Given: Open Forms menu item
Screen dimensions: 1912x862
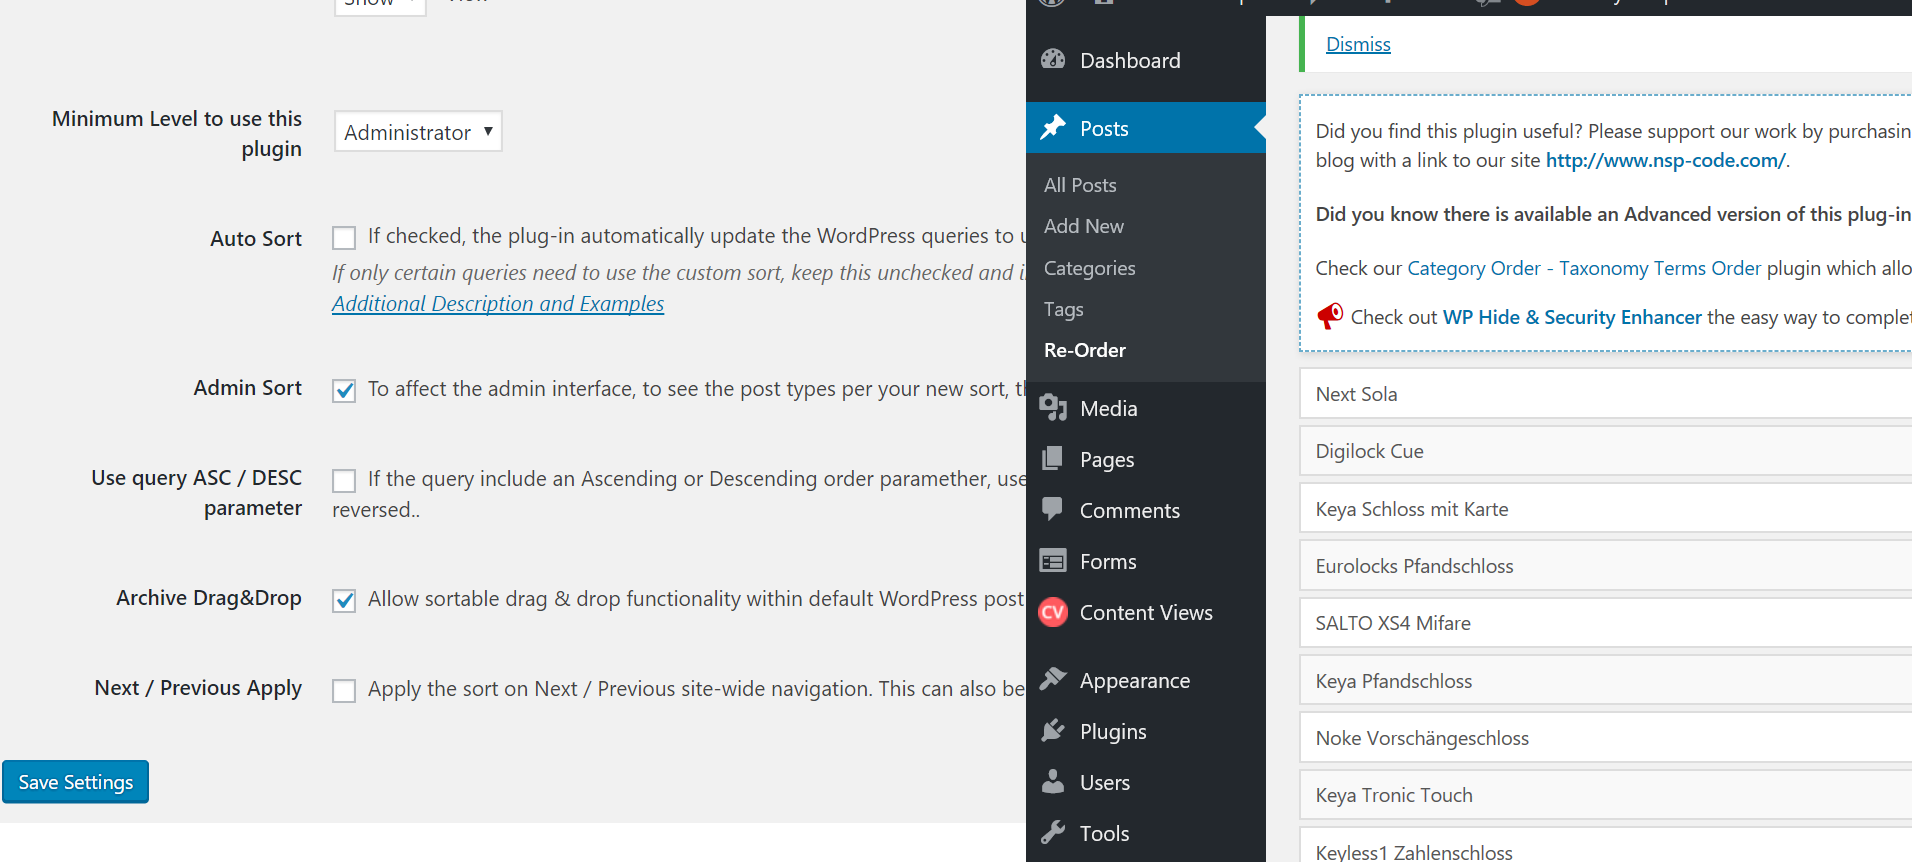Looking at the screenshot, I should [1146, 561].
